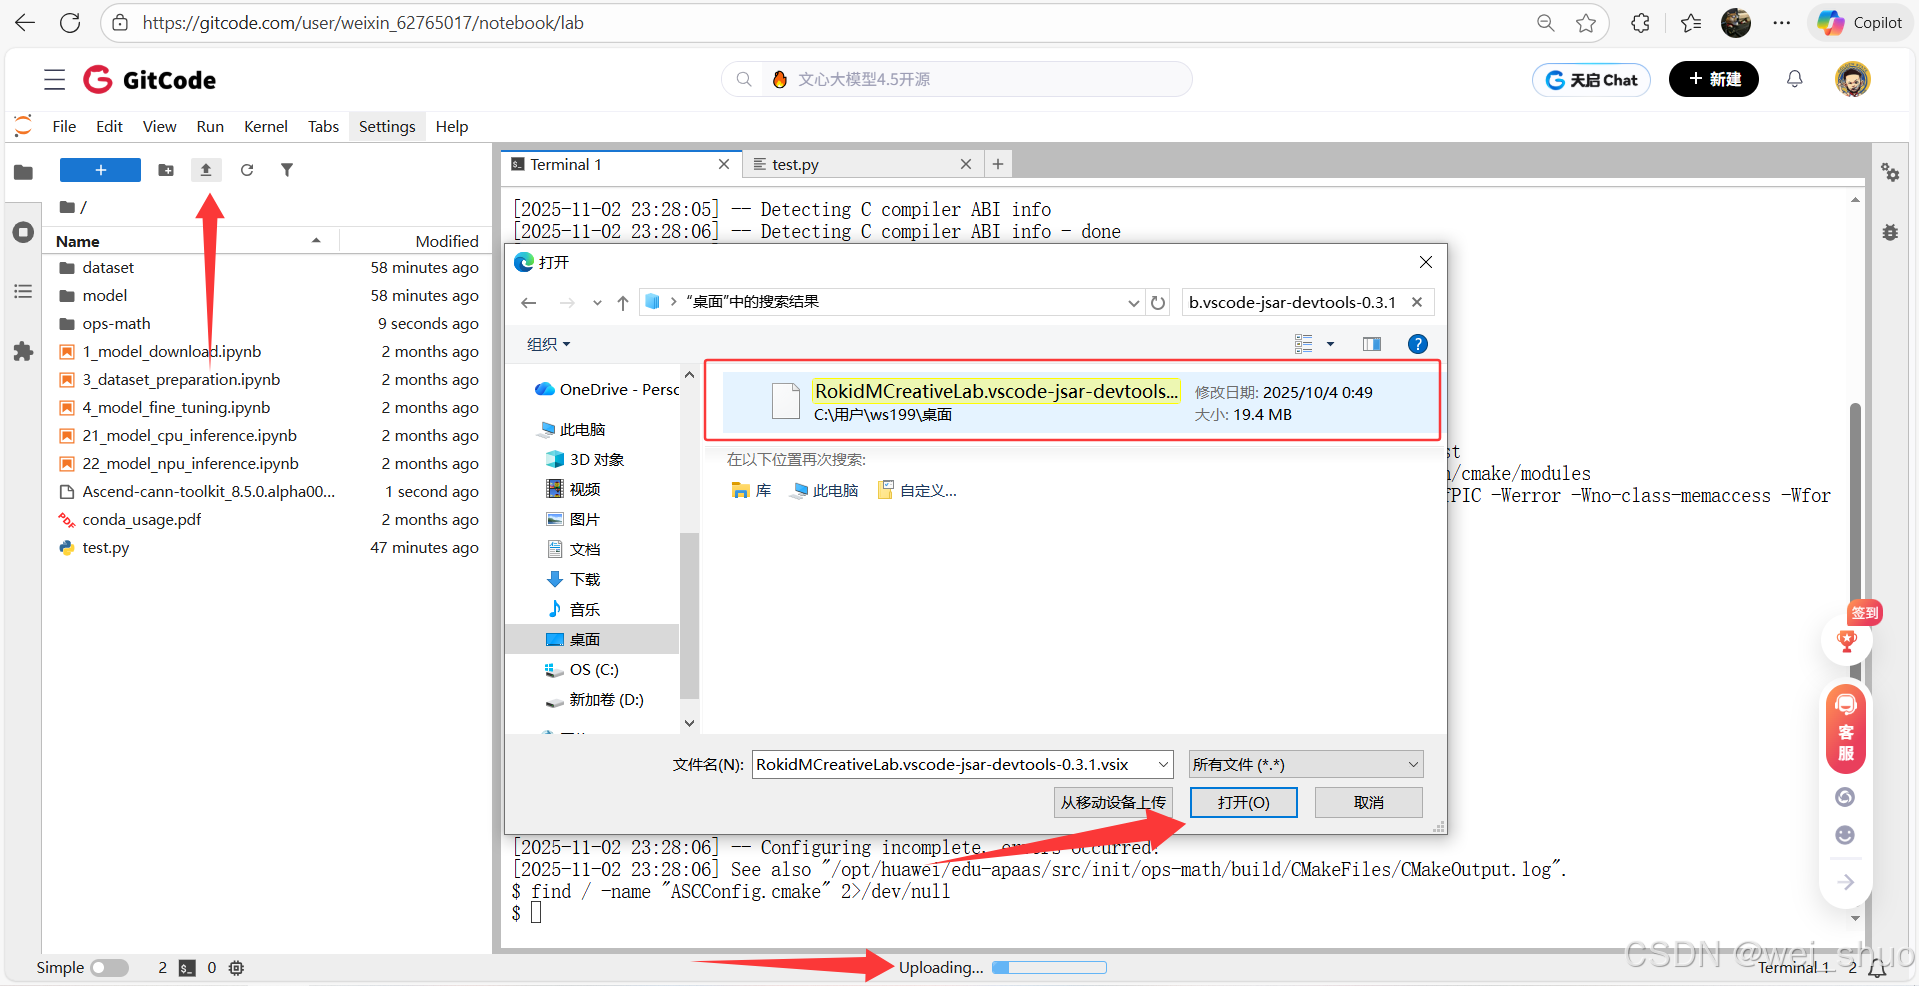Image resolution: width=1919 pixels, height=986 pixels.
Task: Click the browser reload button
Action: point(69,23)
